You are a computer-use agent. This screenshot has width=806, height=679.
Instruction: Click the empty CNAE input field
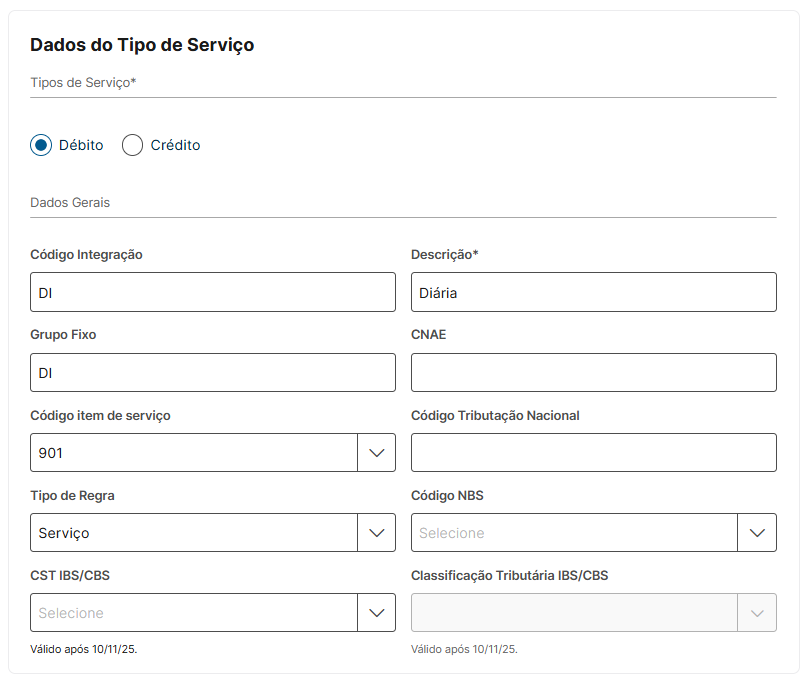coord(593,372)
